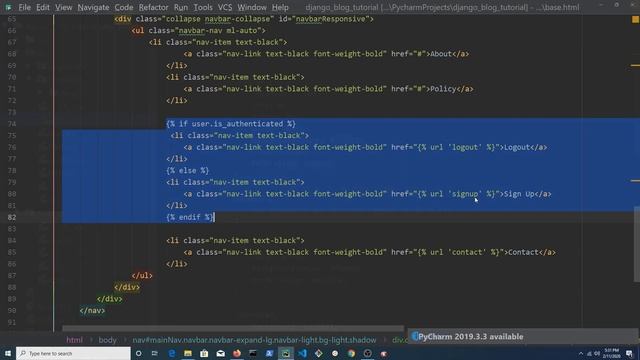Click the volume icon in system tray

pyautogui.click(x=597, y=353)
